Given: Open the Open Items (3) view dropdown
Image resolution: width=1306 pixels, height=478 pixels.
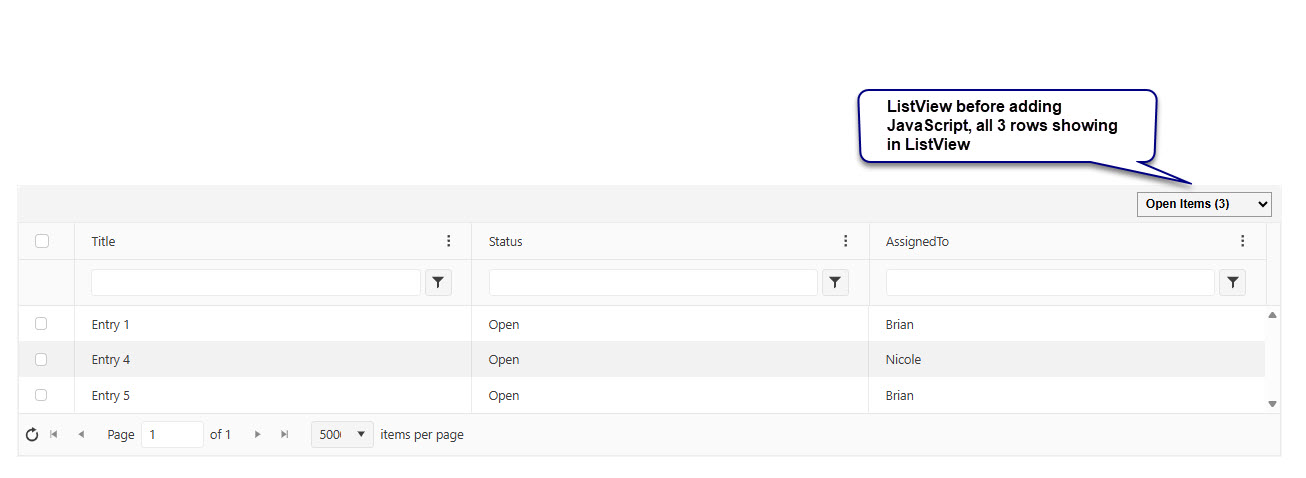Looking at the screenshot, I should pyautogui.click(x=1203, y=204).
